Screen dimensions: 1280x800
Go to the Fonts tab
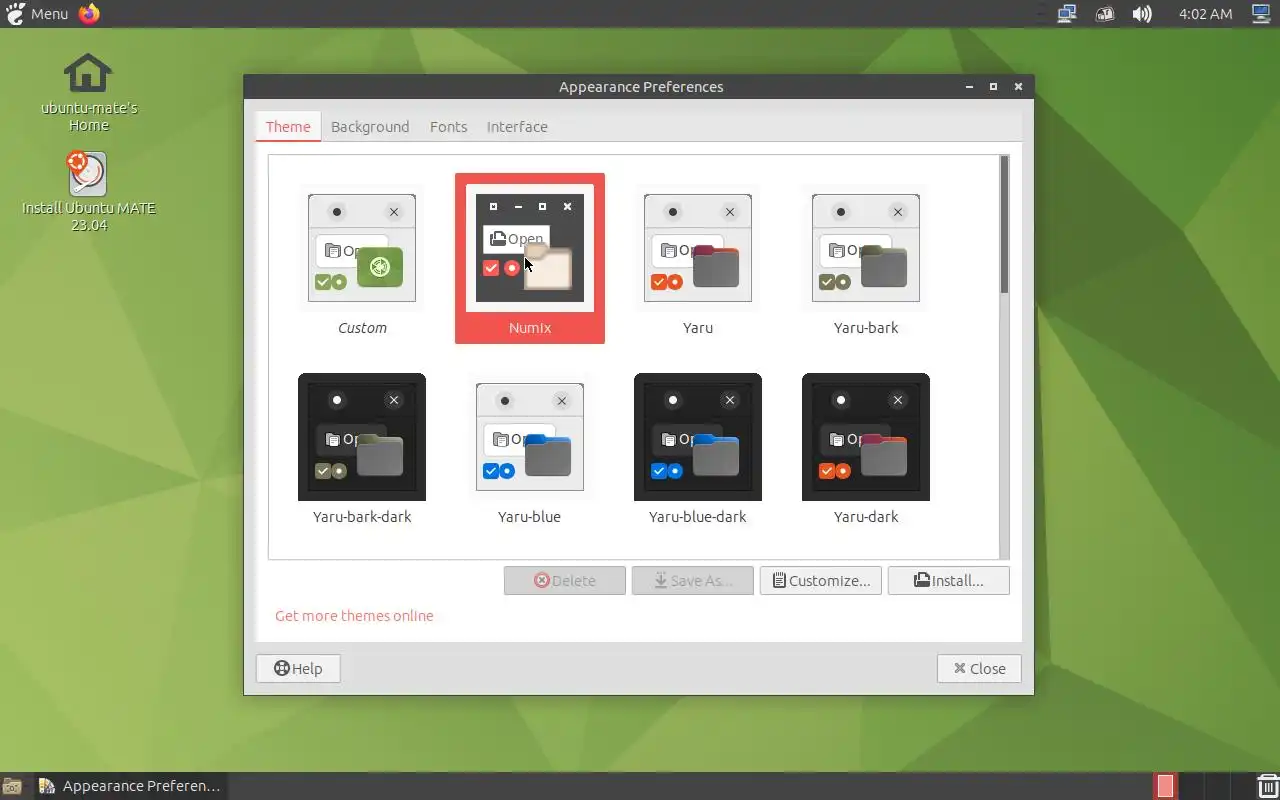[448, 127]
